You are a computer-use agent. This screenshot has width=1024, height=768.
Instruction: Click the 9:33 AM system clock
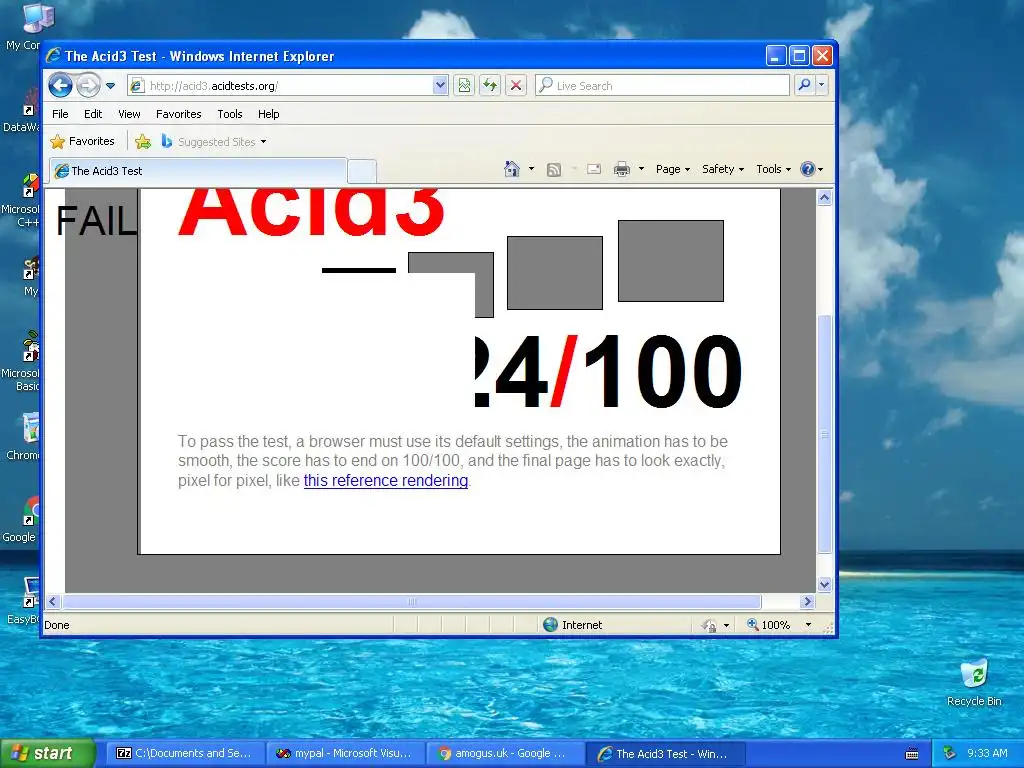pos(987,753)
